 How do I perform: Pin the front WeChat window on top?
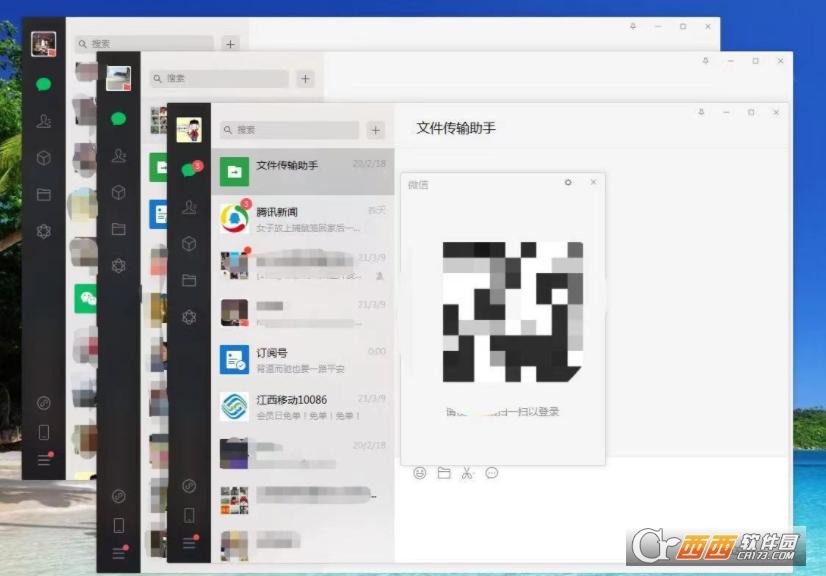(x=701, y=112)
